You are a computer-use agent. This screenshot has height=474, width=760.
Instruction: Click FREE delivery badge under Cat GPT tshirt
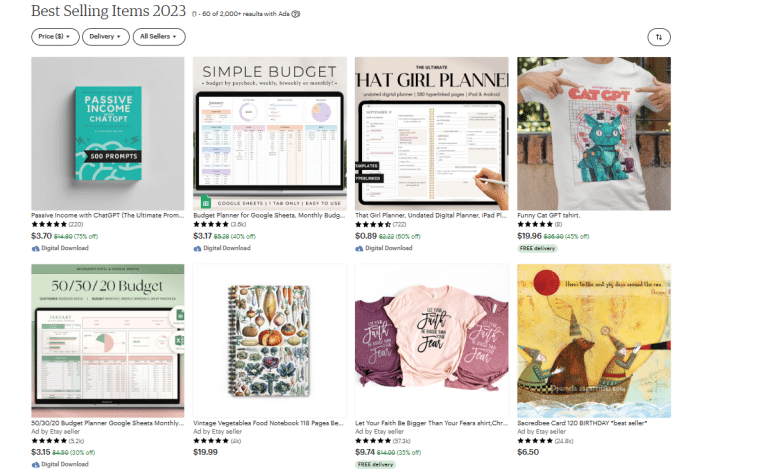[x=537, y=249]
